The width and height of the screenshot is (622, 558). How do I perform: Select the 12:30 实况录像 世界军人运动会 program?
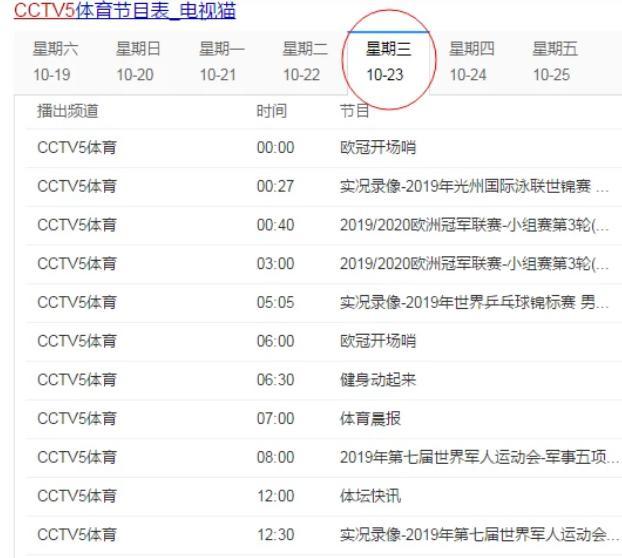(x=479, y=535)
